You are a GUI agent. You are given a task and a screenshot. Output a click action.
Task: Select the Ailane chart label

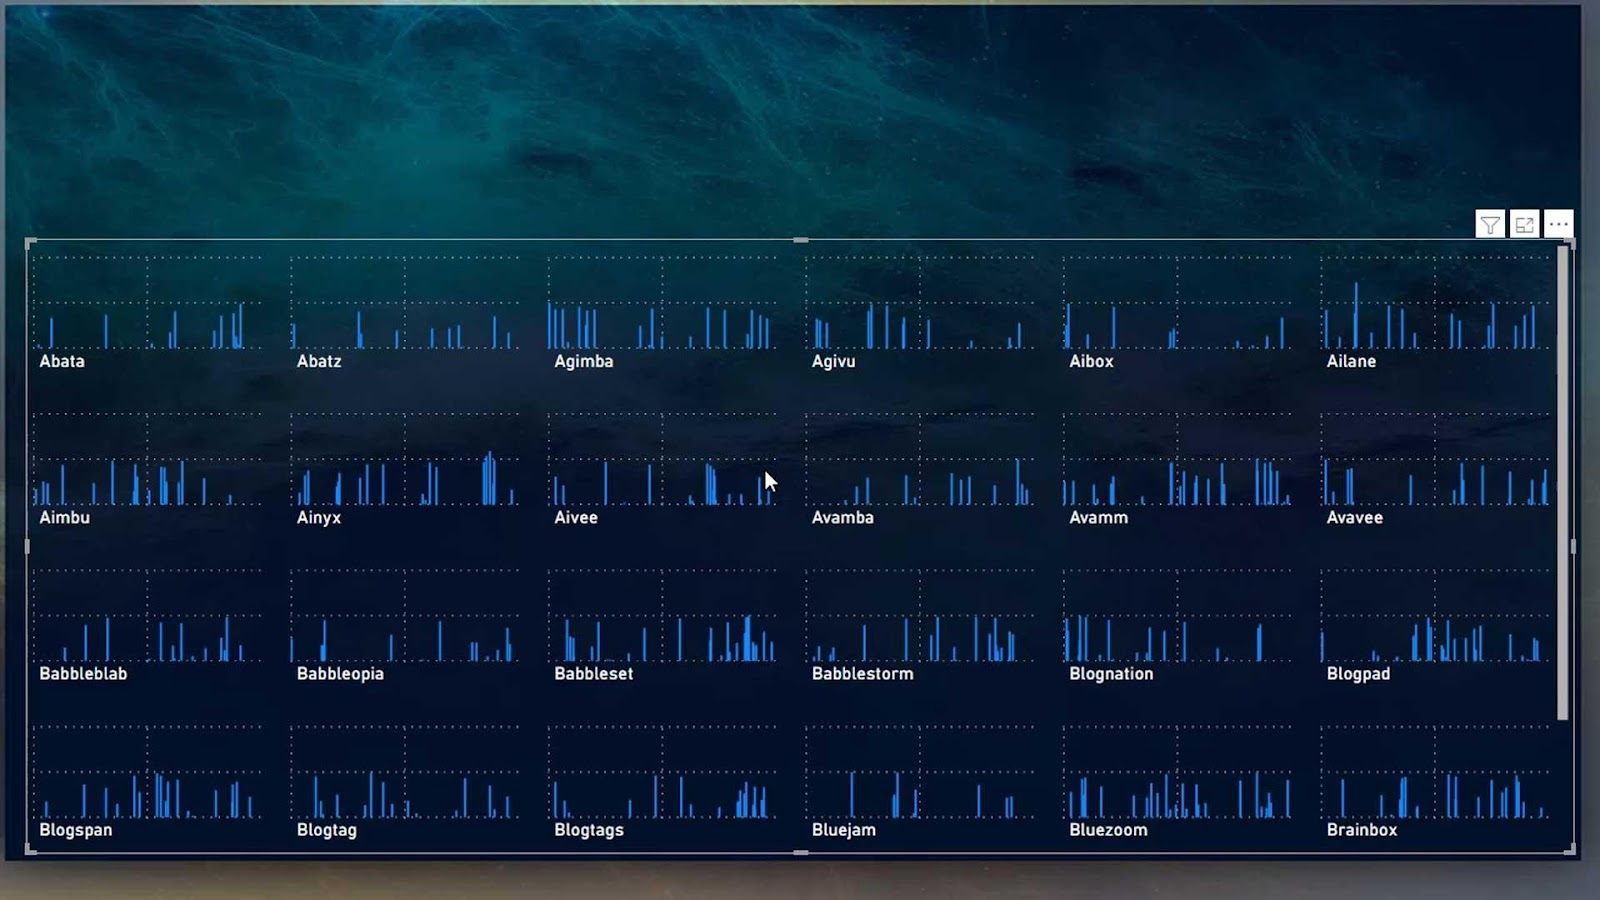click(1351, 361)
